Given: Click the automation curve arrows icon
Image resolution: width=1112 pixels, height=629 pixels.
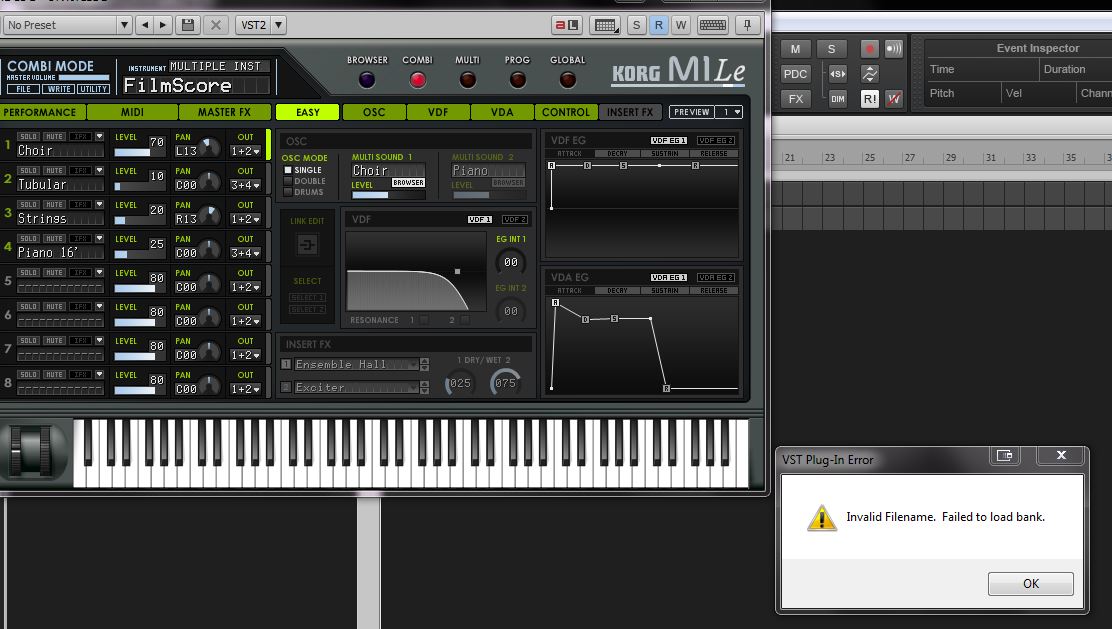Looking at the screenshot, I should point(869,74).
